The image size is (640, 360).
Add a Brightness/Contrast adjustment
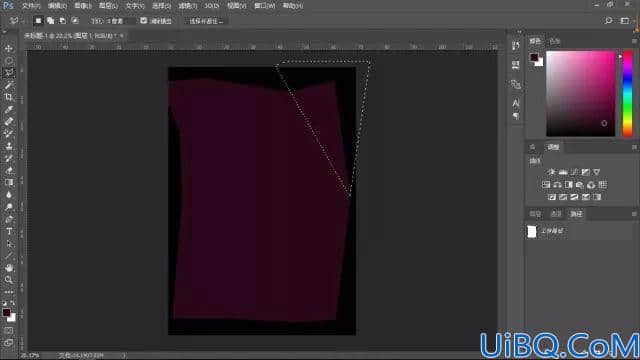[x=551, y=172]
